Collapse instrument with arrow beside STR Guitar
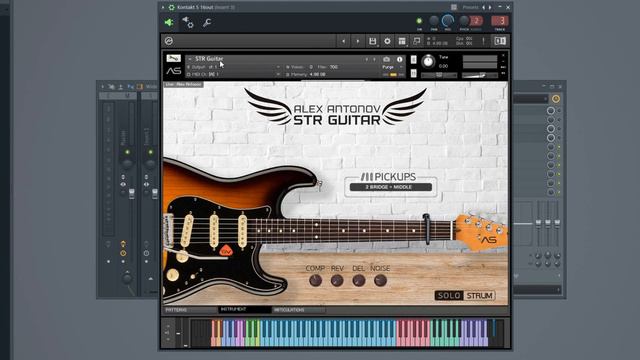Image resolution: width=640 pixels, height=360 pixels. click(x=190, y=59)
